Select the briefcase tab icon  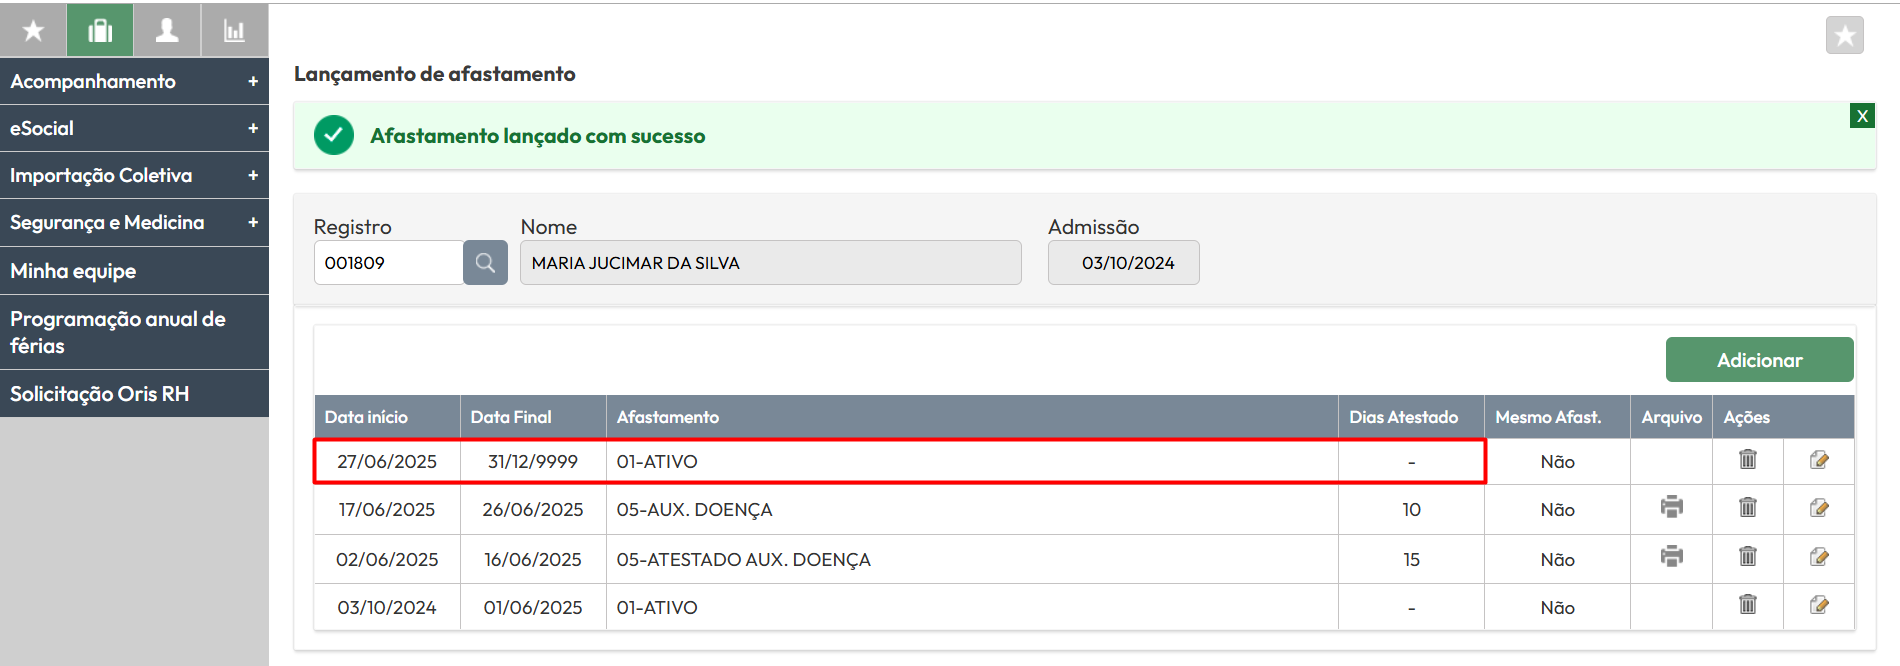(100, 31)
